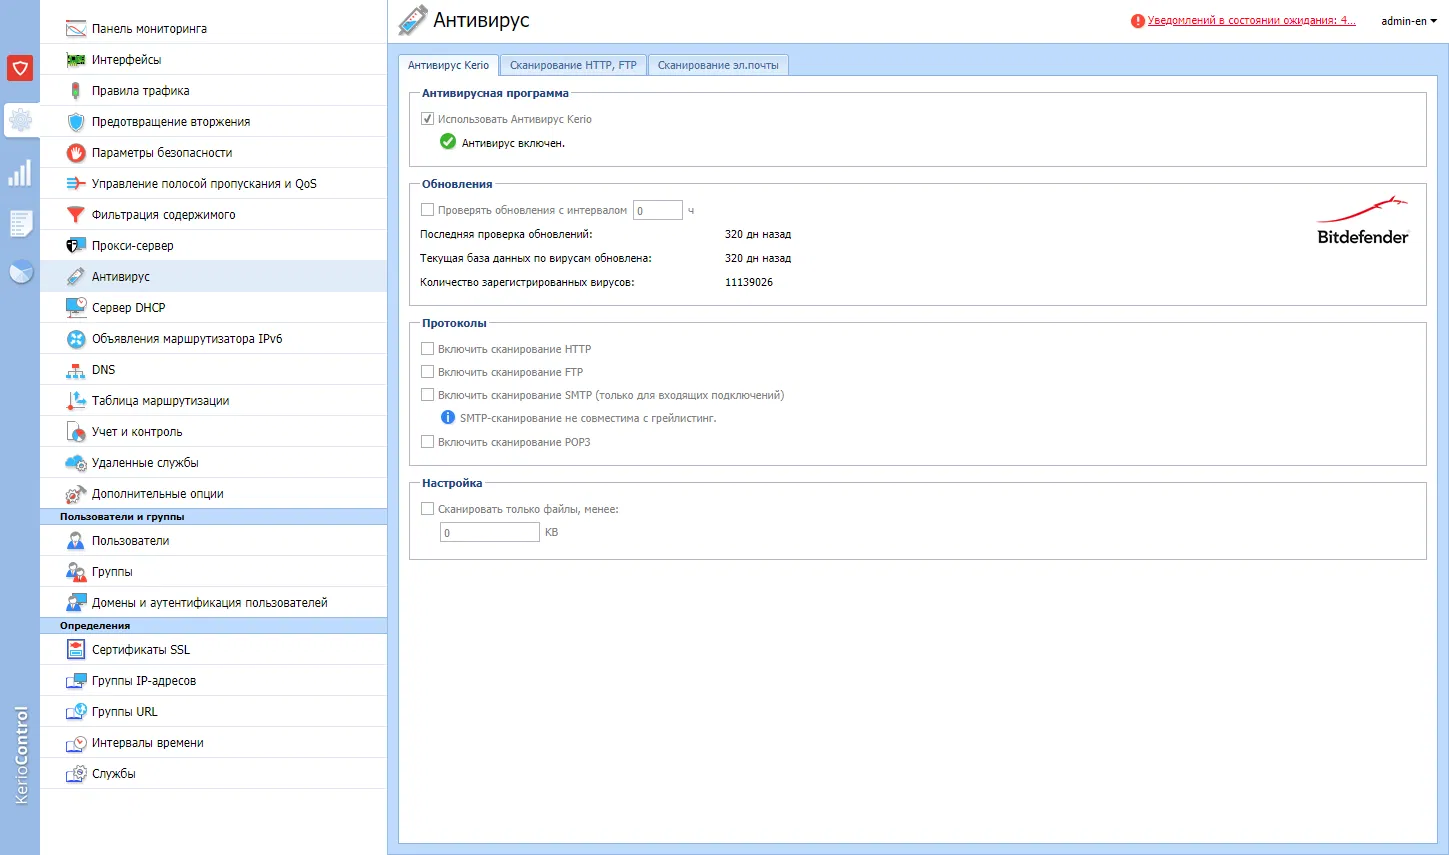Click the Таблица маршрутизации icon
Screen dimensions: 1449x855
[76, 401]
